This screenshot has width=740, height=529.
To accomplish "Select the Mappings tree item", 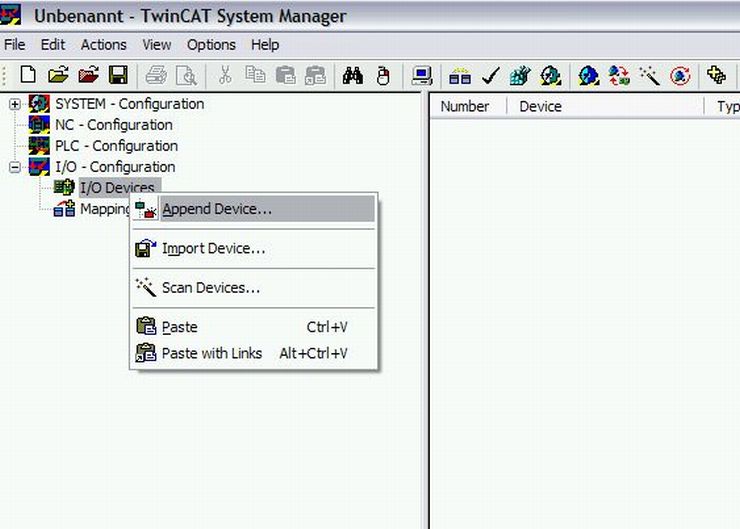I will (105, 208).
